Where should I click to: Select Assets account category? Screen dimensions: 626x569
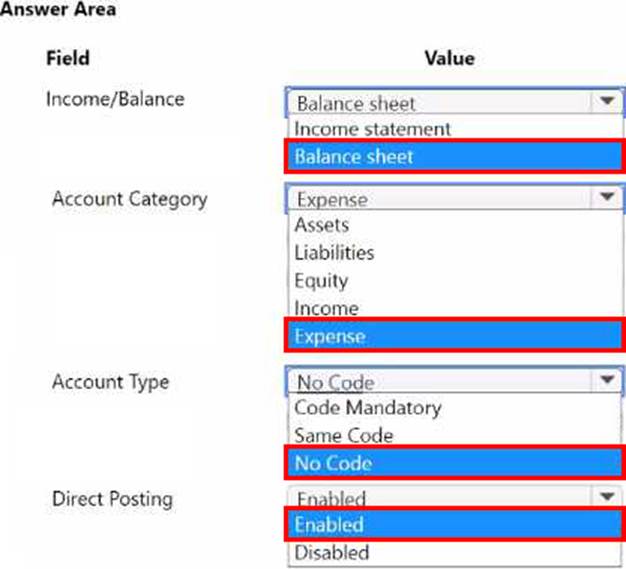[321, 225]
